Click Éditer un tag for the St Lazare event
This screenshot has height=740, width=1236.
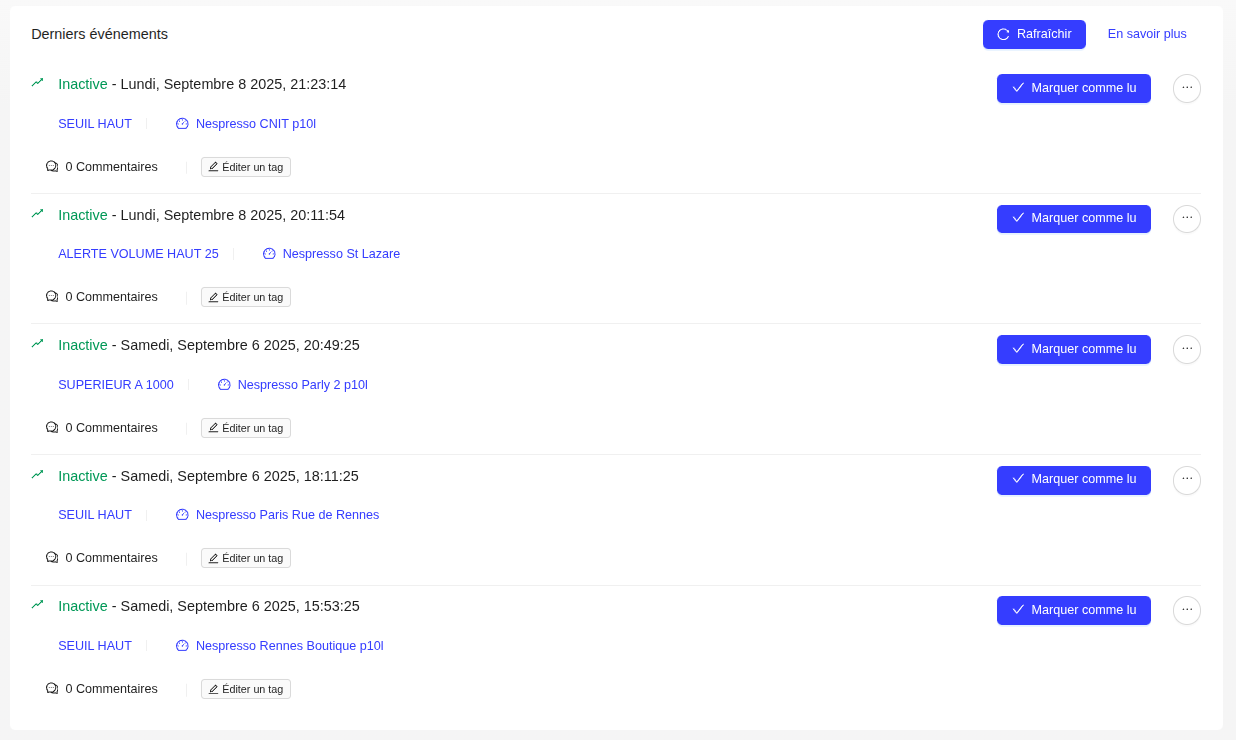tap(245, 297)
